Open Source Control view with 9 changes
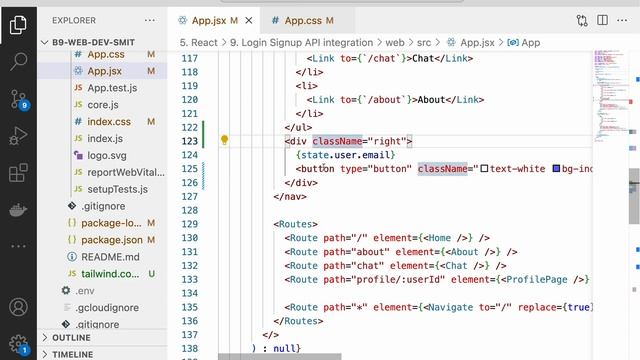The width and height of the screenshot is (640, 360). [x=19, y=99]
